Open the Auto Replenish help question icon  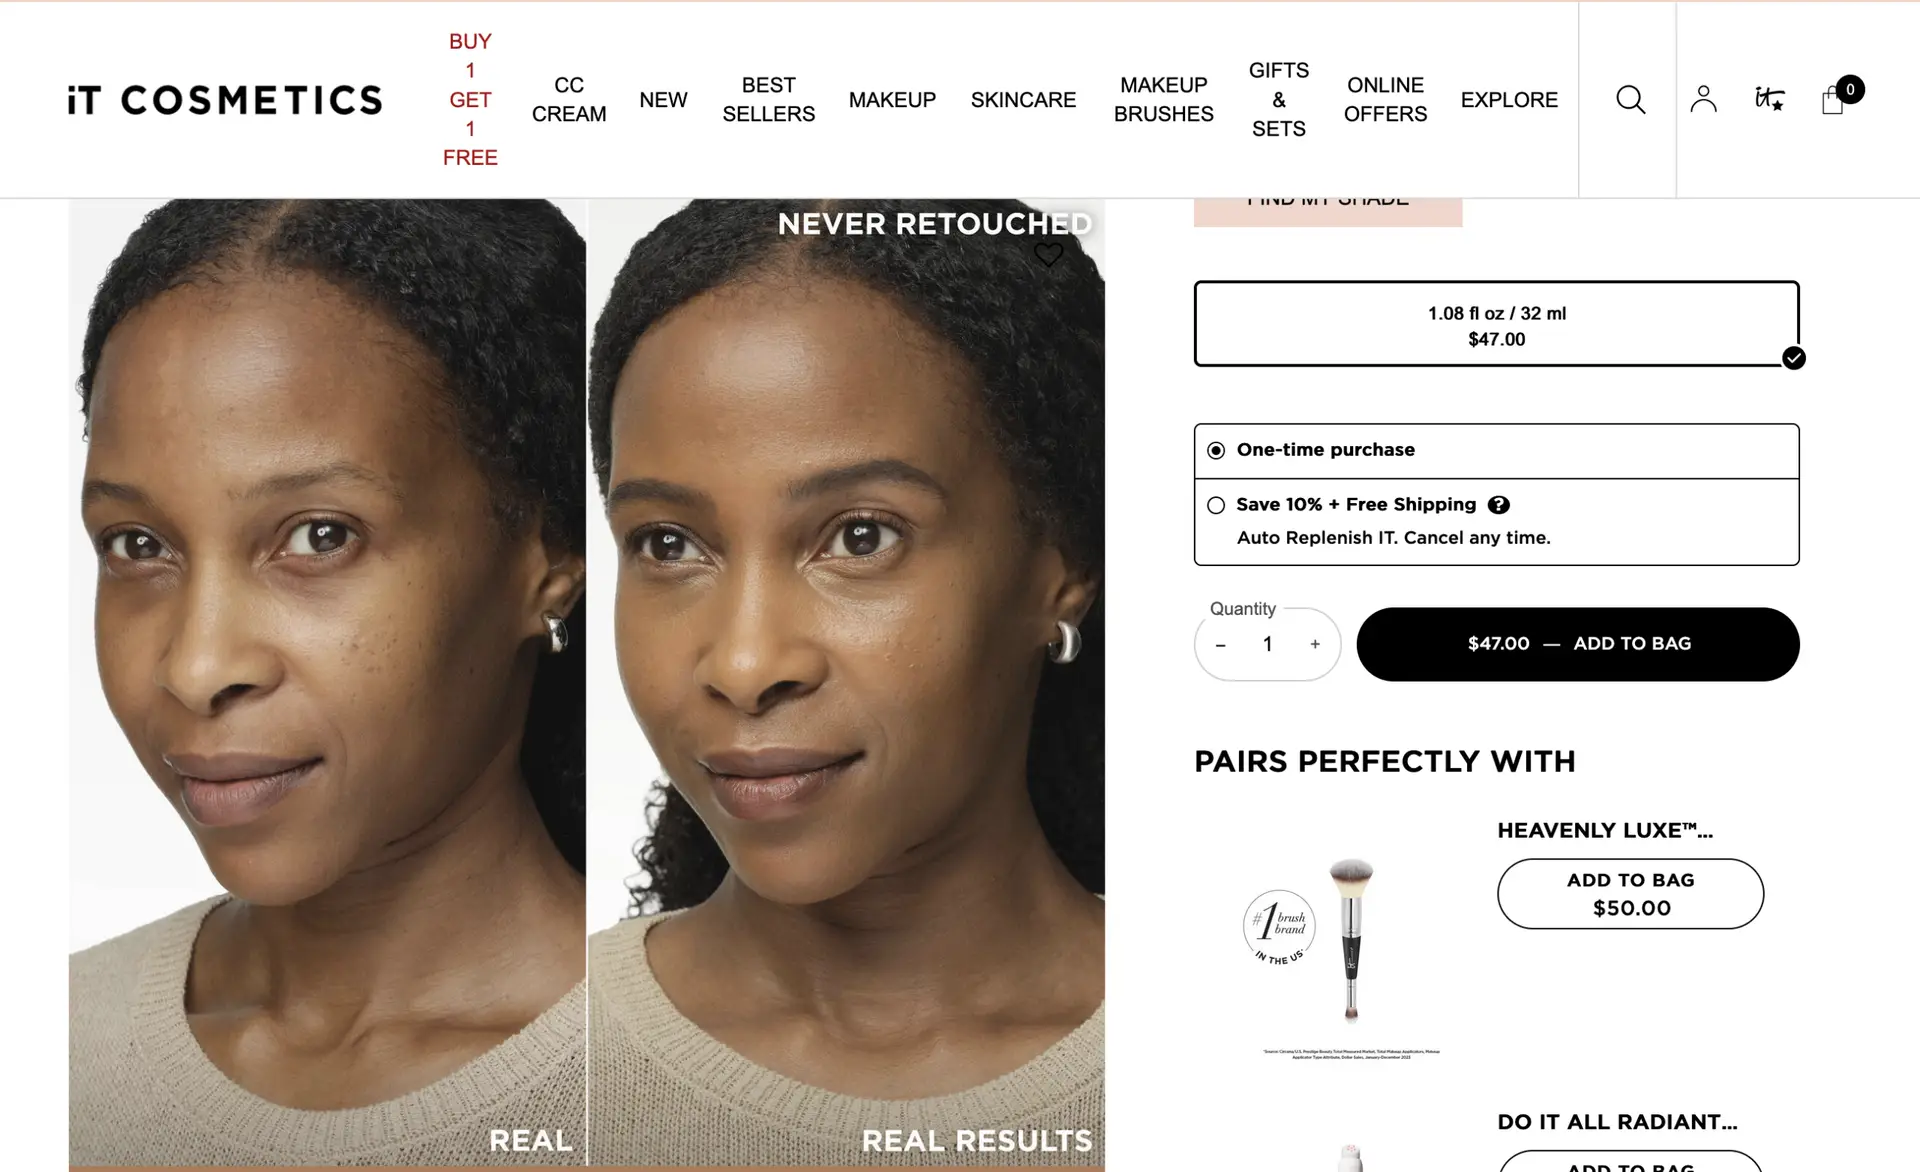click(x=1498, y=505)
